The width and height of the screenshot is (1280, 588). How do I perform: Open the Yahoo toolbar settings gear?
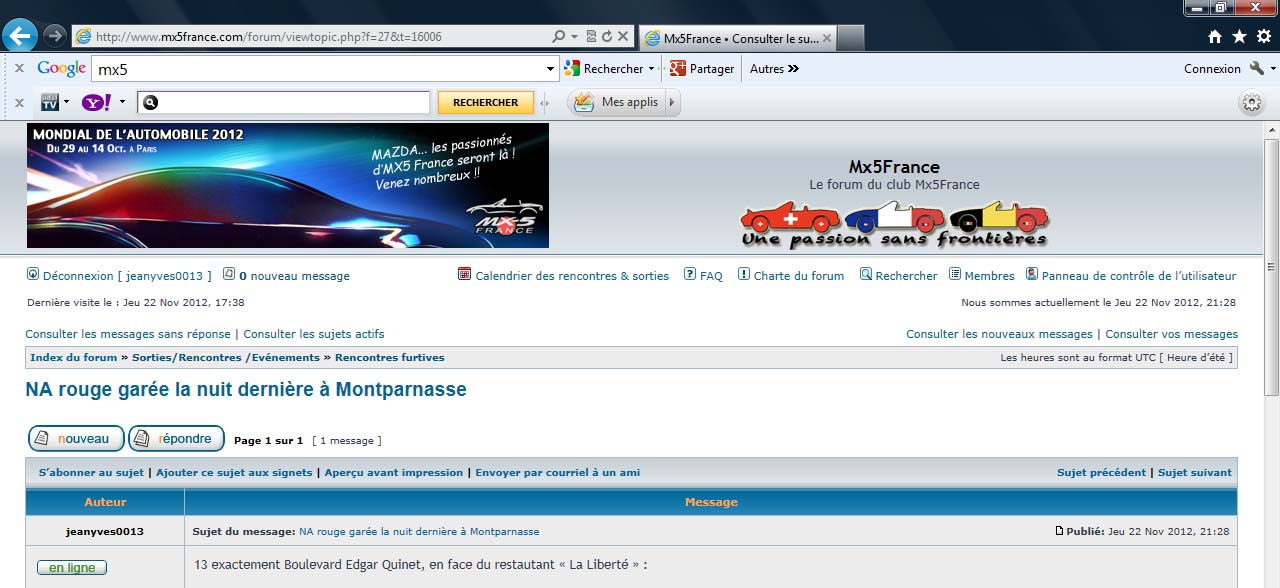(x=1251, y=102)
